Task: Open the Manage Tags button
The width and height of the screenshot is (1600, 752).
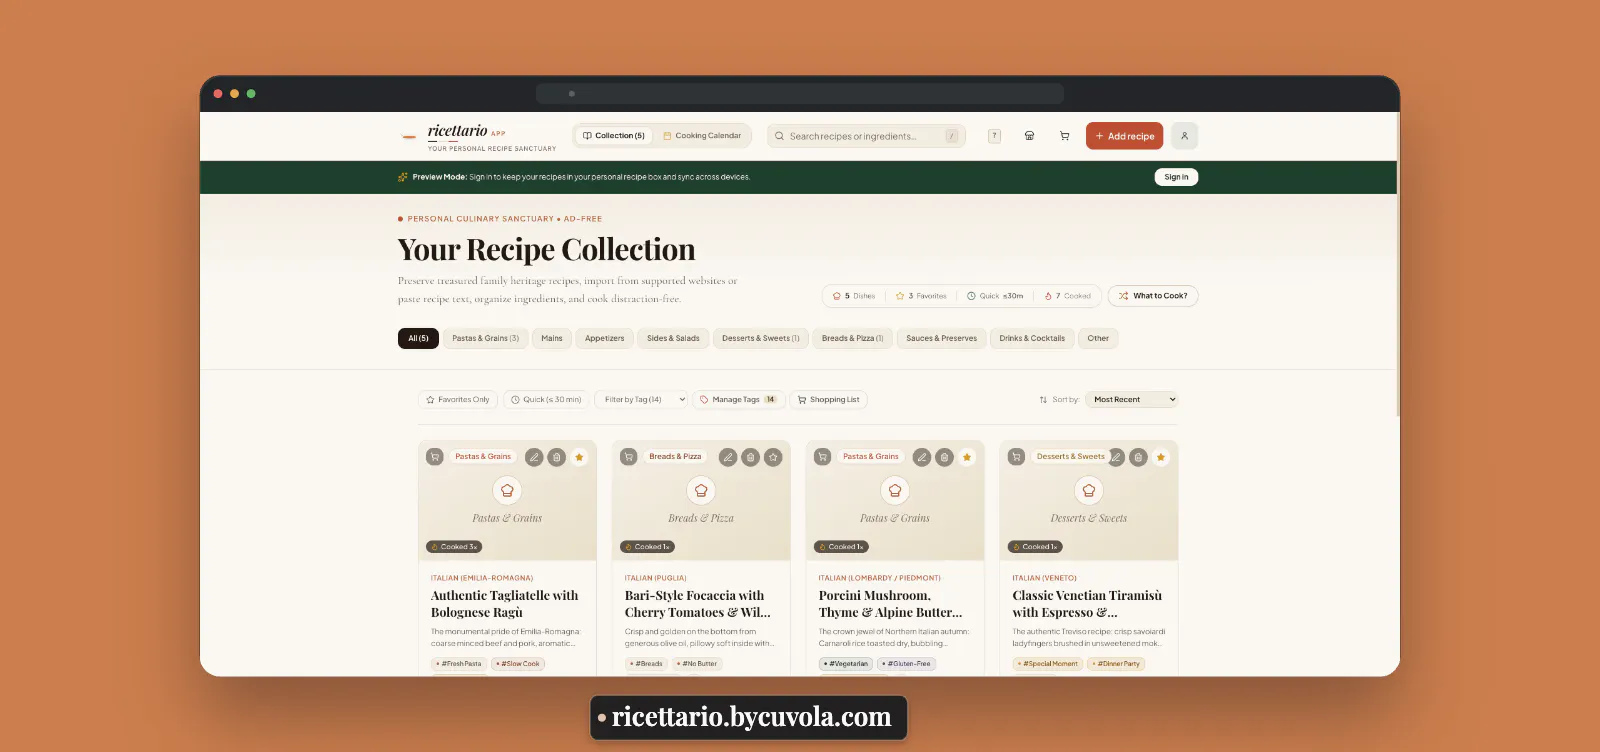Action: point(738,400)
